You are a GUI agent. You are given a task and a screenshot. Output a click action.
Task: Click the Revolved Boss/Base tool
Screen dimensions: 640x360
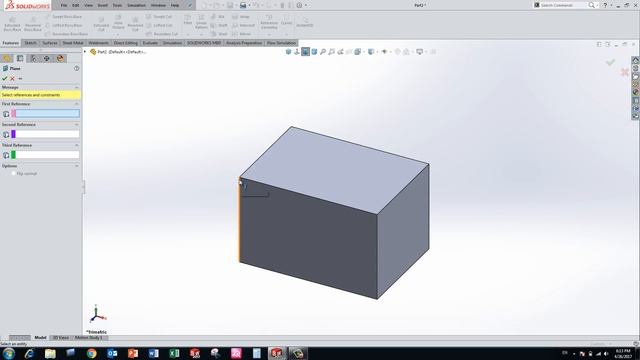pos(33,24)
